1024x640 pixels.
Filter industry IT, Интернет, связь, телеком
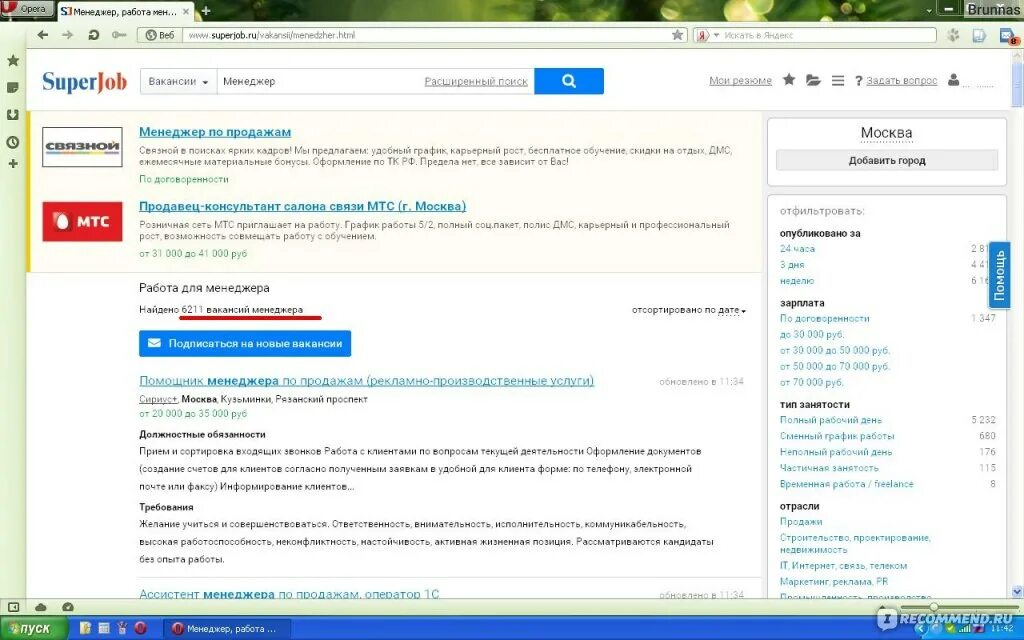[x=843, y=566]
